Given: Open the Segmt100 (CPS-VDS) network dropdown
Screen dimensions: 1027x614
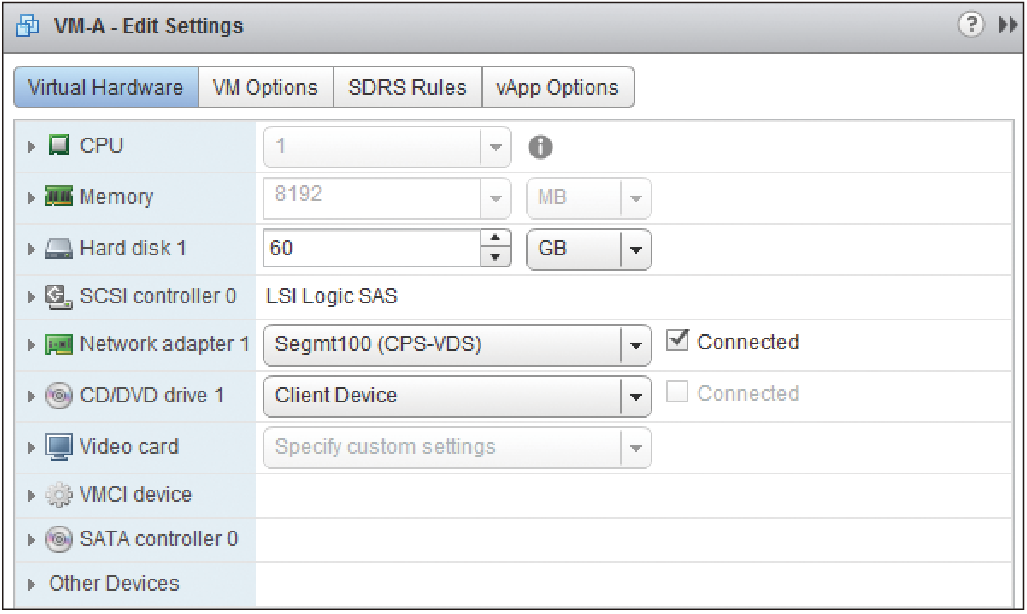Looking at the screenshot, I should 457,345.
